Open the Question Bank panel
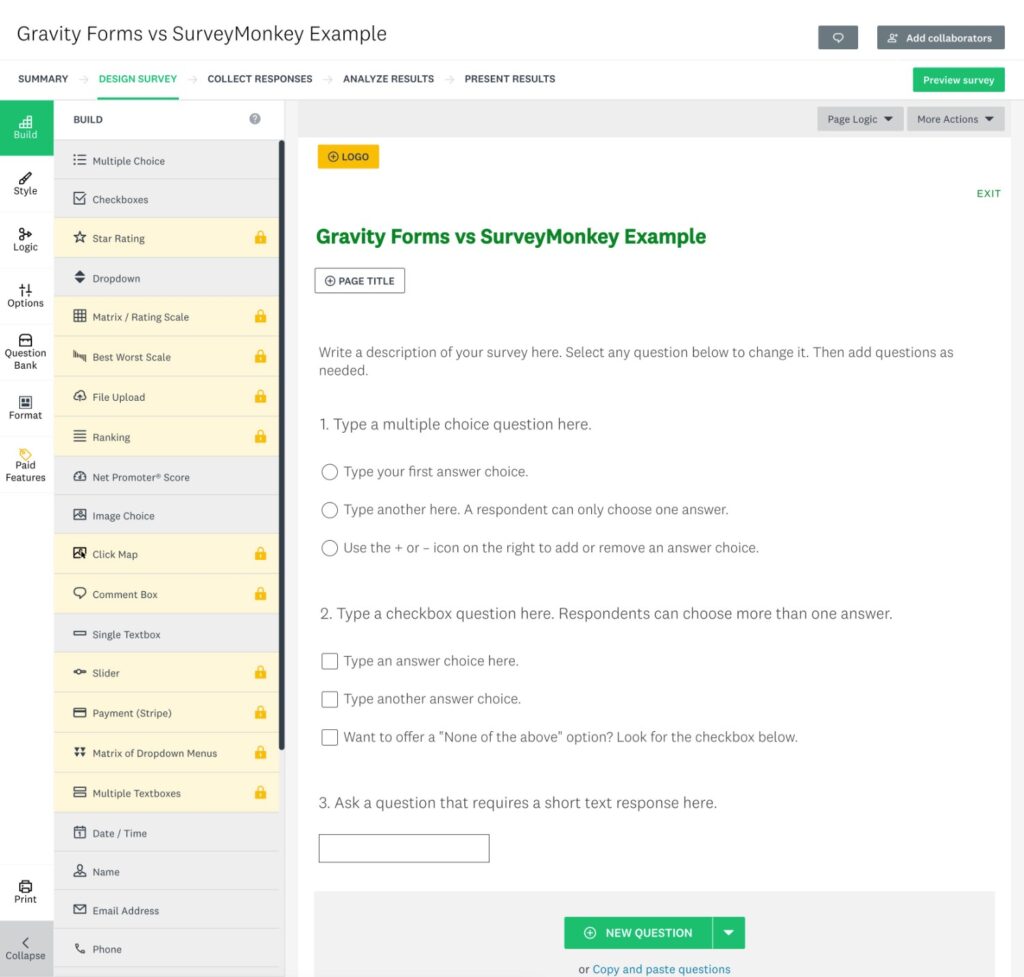This screenshot has height=977, width=1024. pyautogui.click(x=25, y=351)
